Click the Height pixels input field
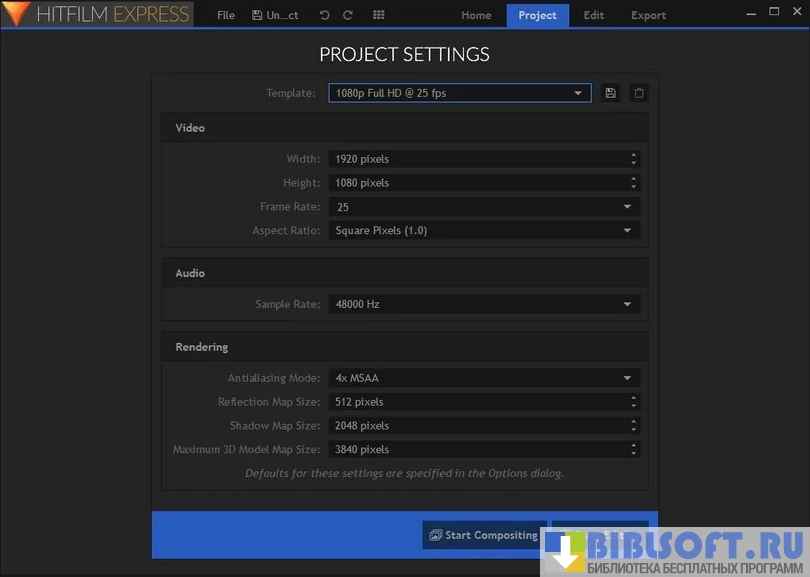810x577 pixels. pyautogui.click(x=475, y=183)
